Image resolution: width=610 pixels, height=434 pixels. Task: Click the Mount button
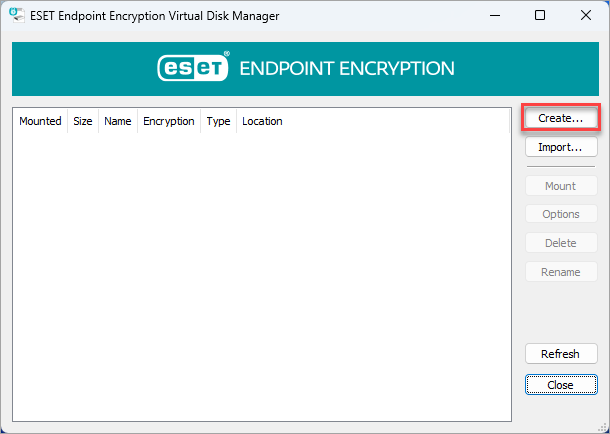pyautogui.click(x=561, y=186)
